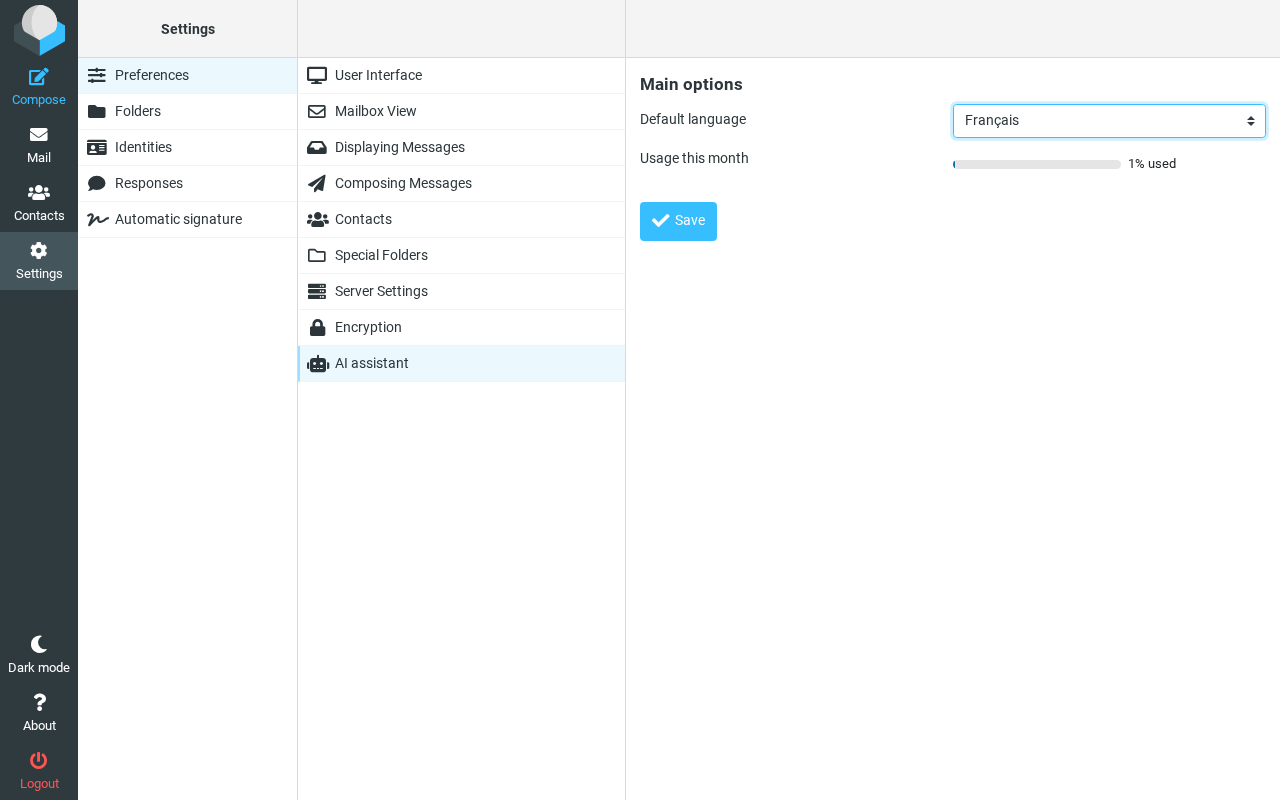The image size is (1280, 800).
Task: Save the AI assistant settings
Action: click(678, 221)
